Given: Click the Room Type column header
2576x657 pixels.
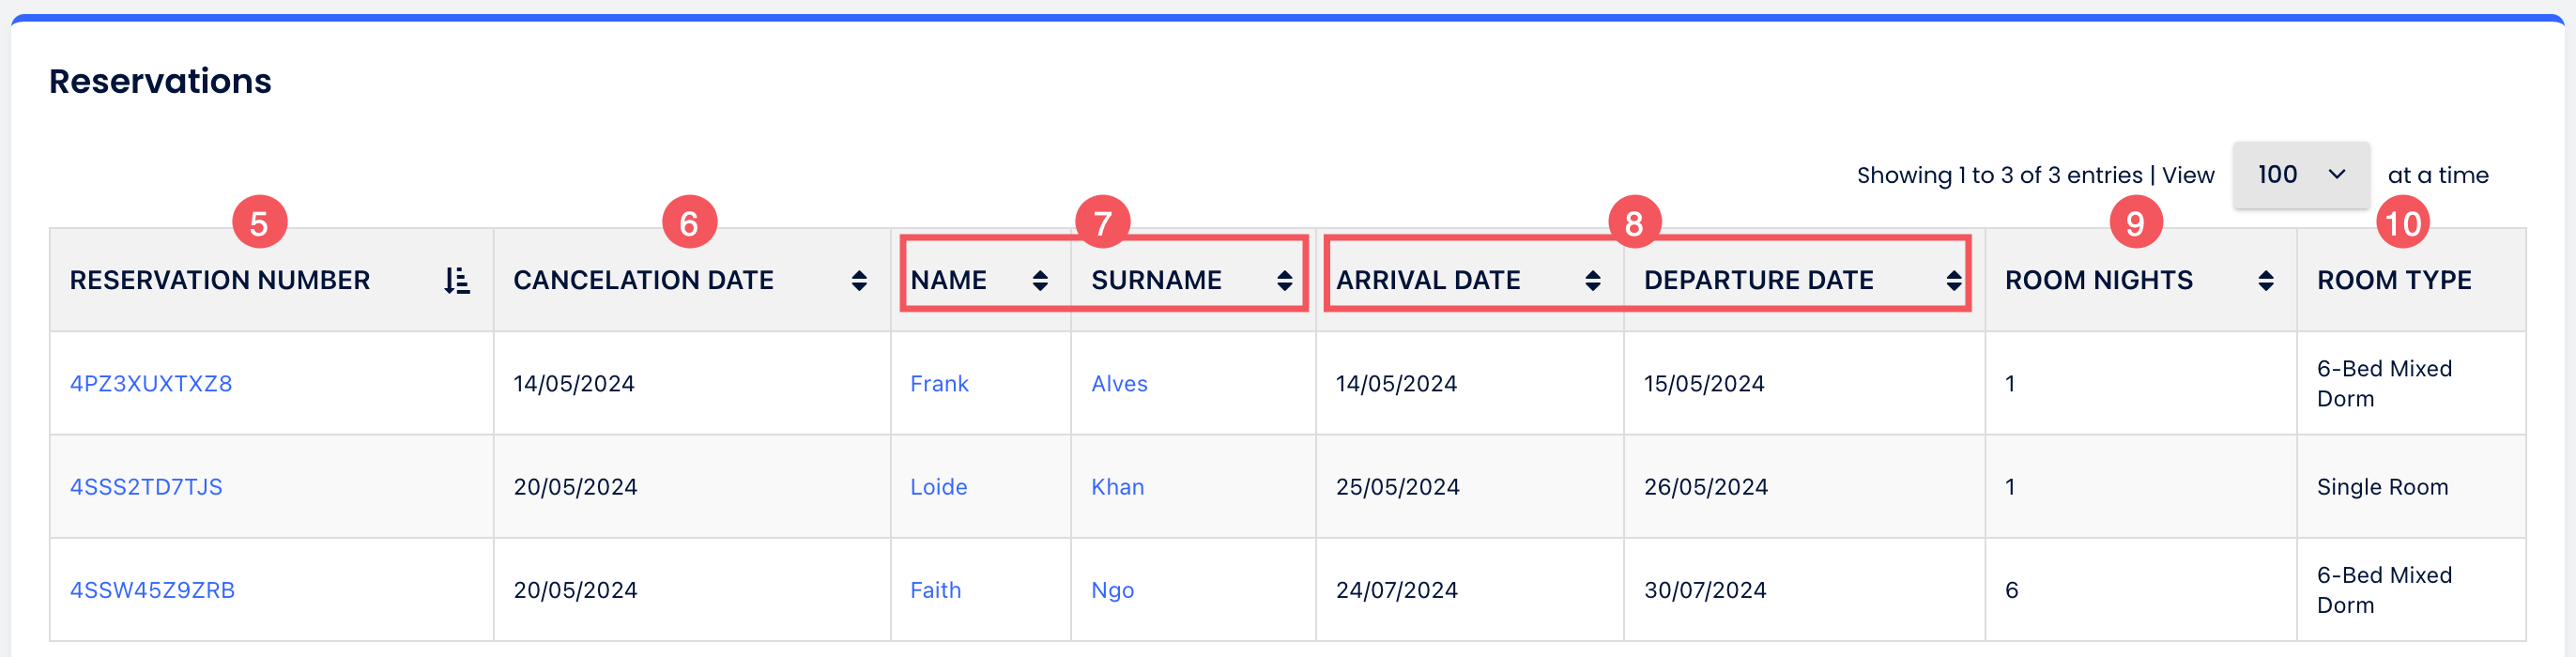Looking at the screenshot, I should pos(2394,281).
